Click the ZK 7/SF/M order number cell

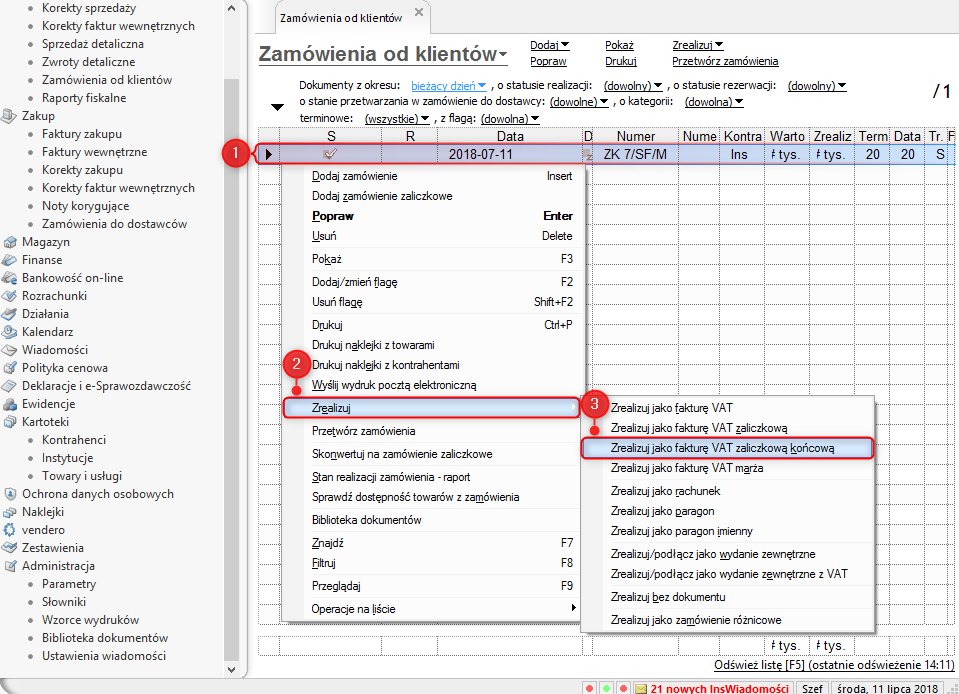pos(635,154)
